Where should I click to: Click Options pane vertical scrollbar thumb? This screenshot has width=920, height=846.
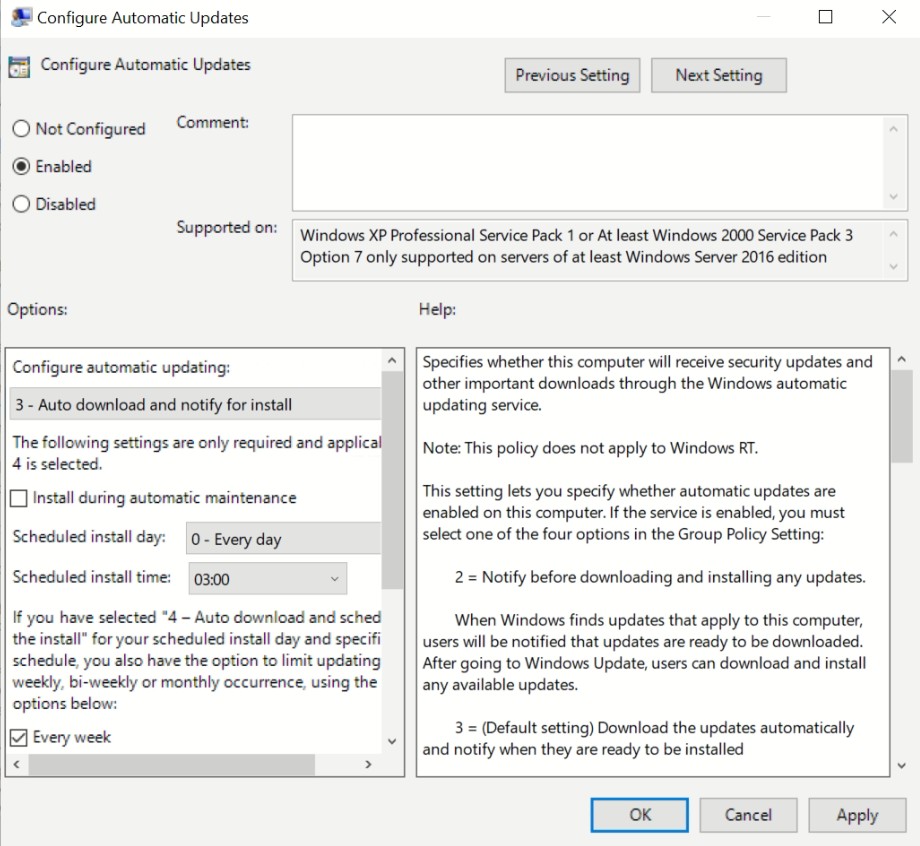click(393, 480)
